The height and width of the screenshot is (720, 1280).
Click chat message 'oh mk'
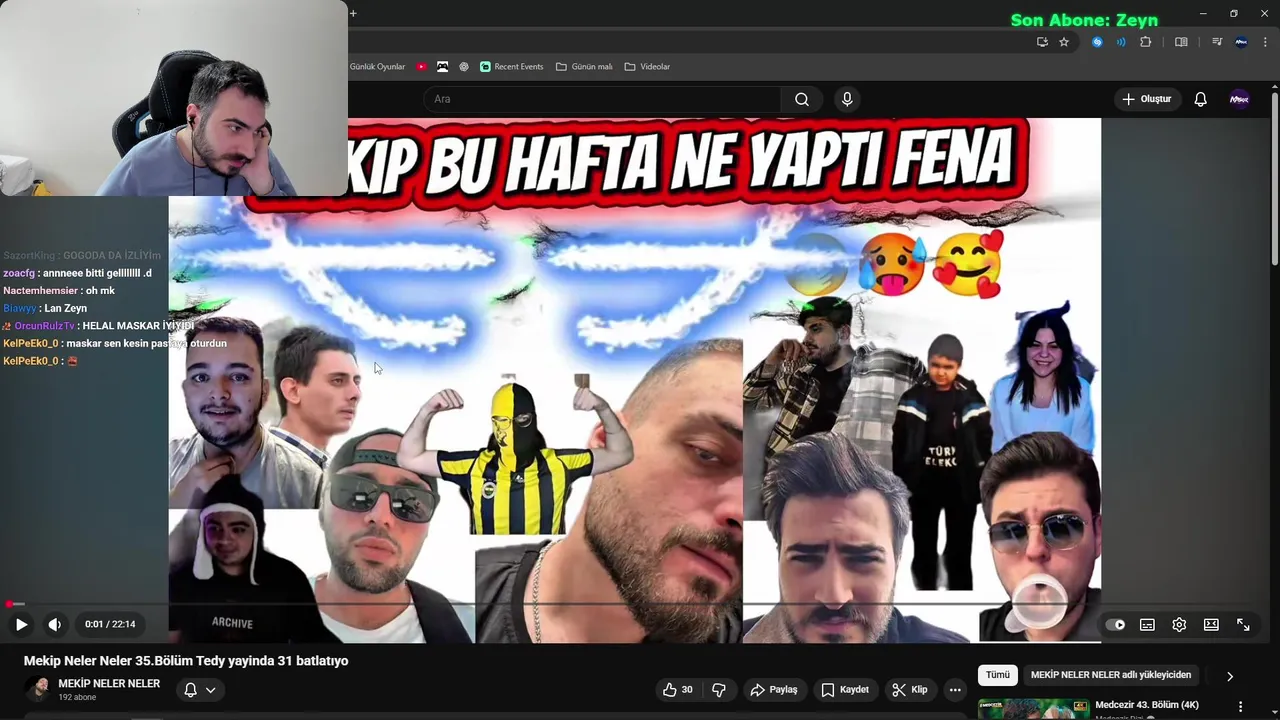click(x=100, y=291)
